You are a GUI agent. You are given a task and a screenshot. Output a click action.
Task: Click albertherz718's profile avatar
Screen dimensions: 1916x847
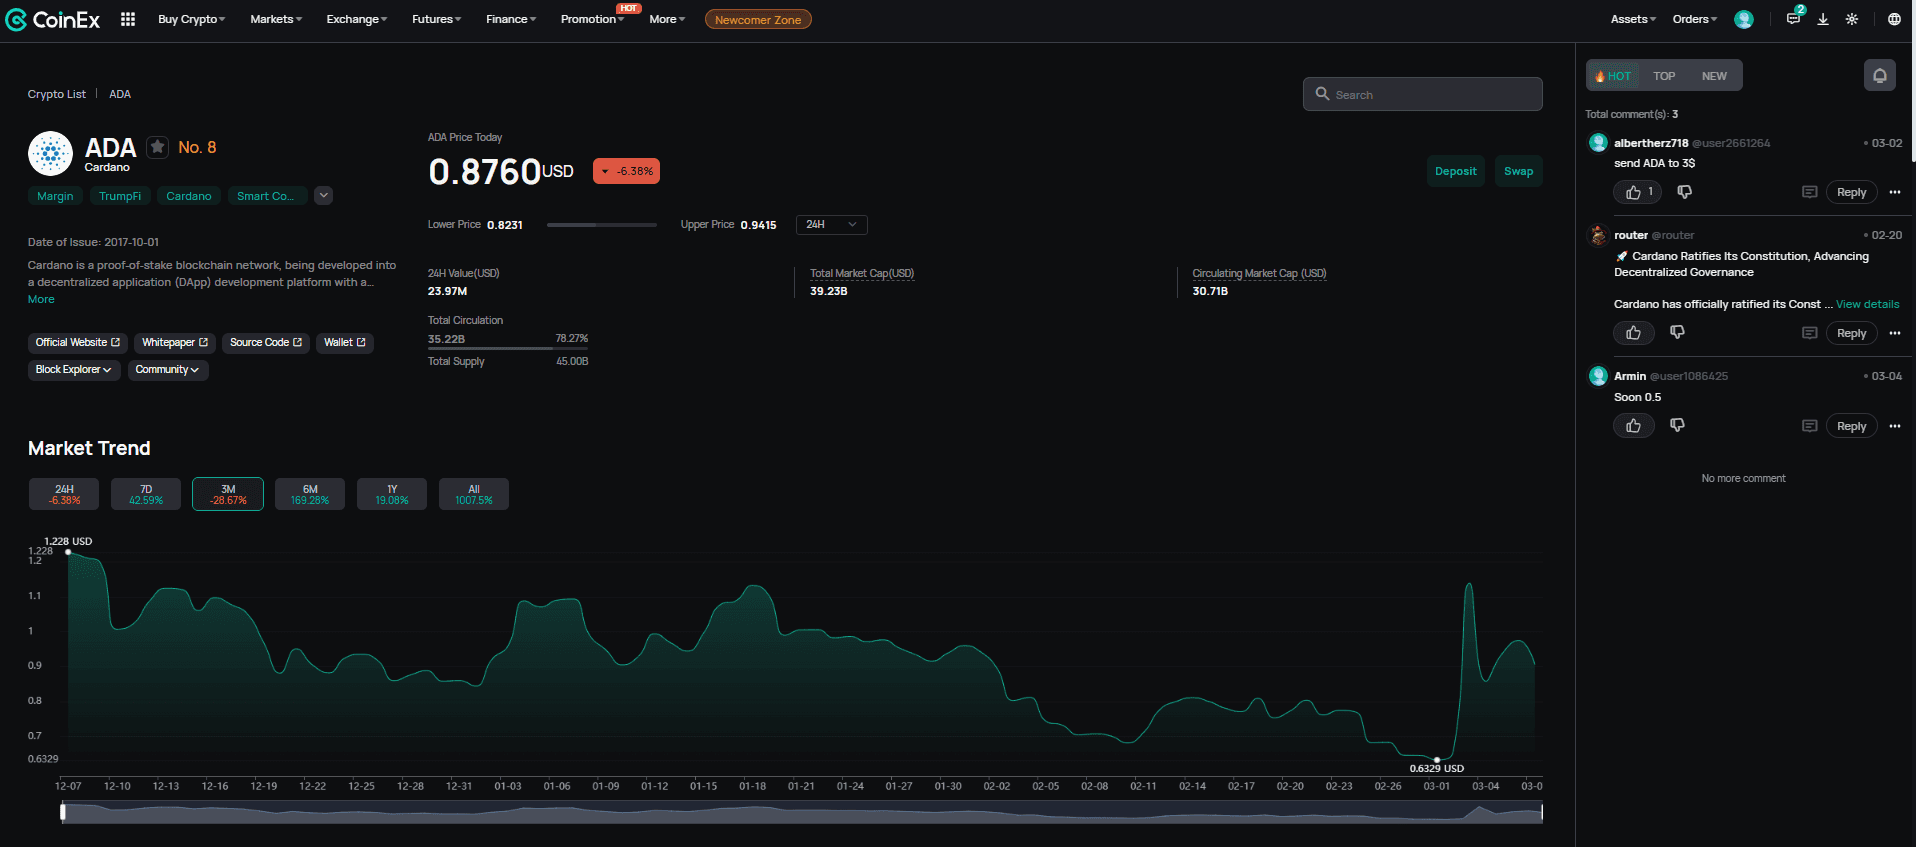click(x=1598, y=143)
